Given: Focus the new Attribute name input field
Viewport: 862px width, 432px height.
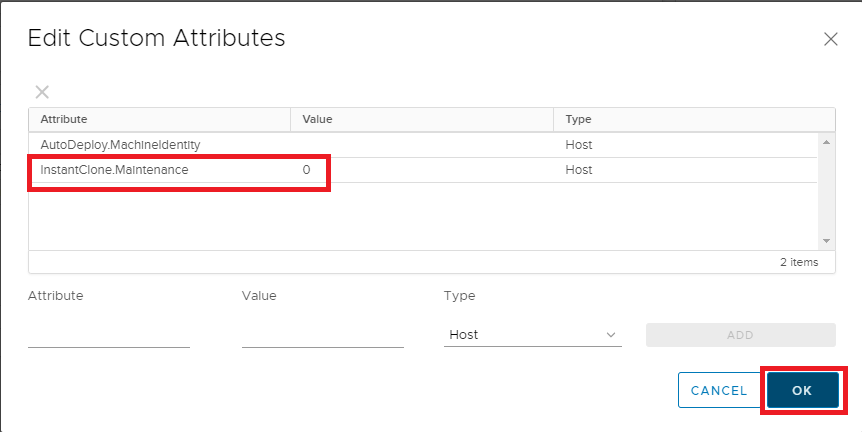Looking at the screenshot, I should [108, 335].
